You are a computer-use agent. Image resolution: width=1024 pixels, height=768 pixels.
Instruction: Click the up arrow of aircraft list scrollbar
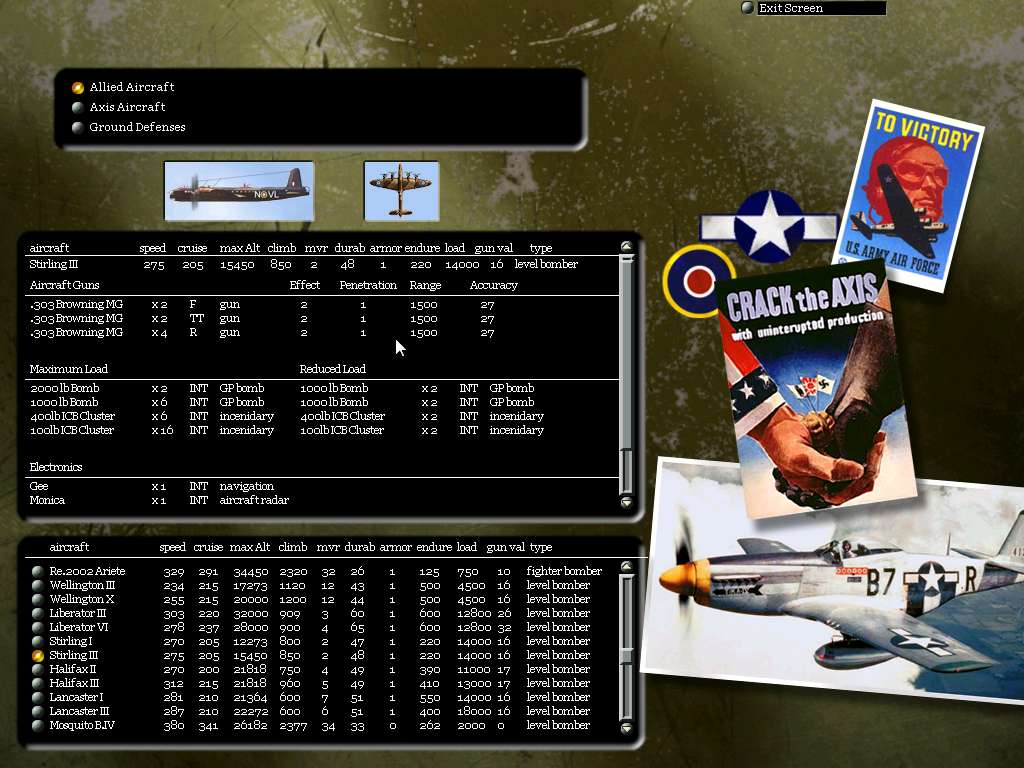(626, 566)
